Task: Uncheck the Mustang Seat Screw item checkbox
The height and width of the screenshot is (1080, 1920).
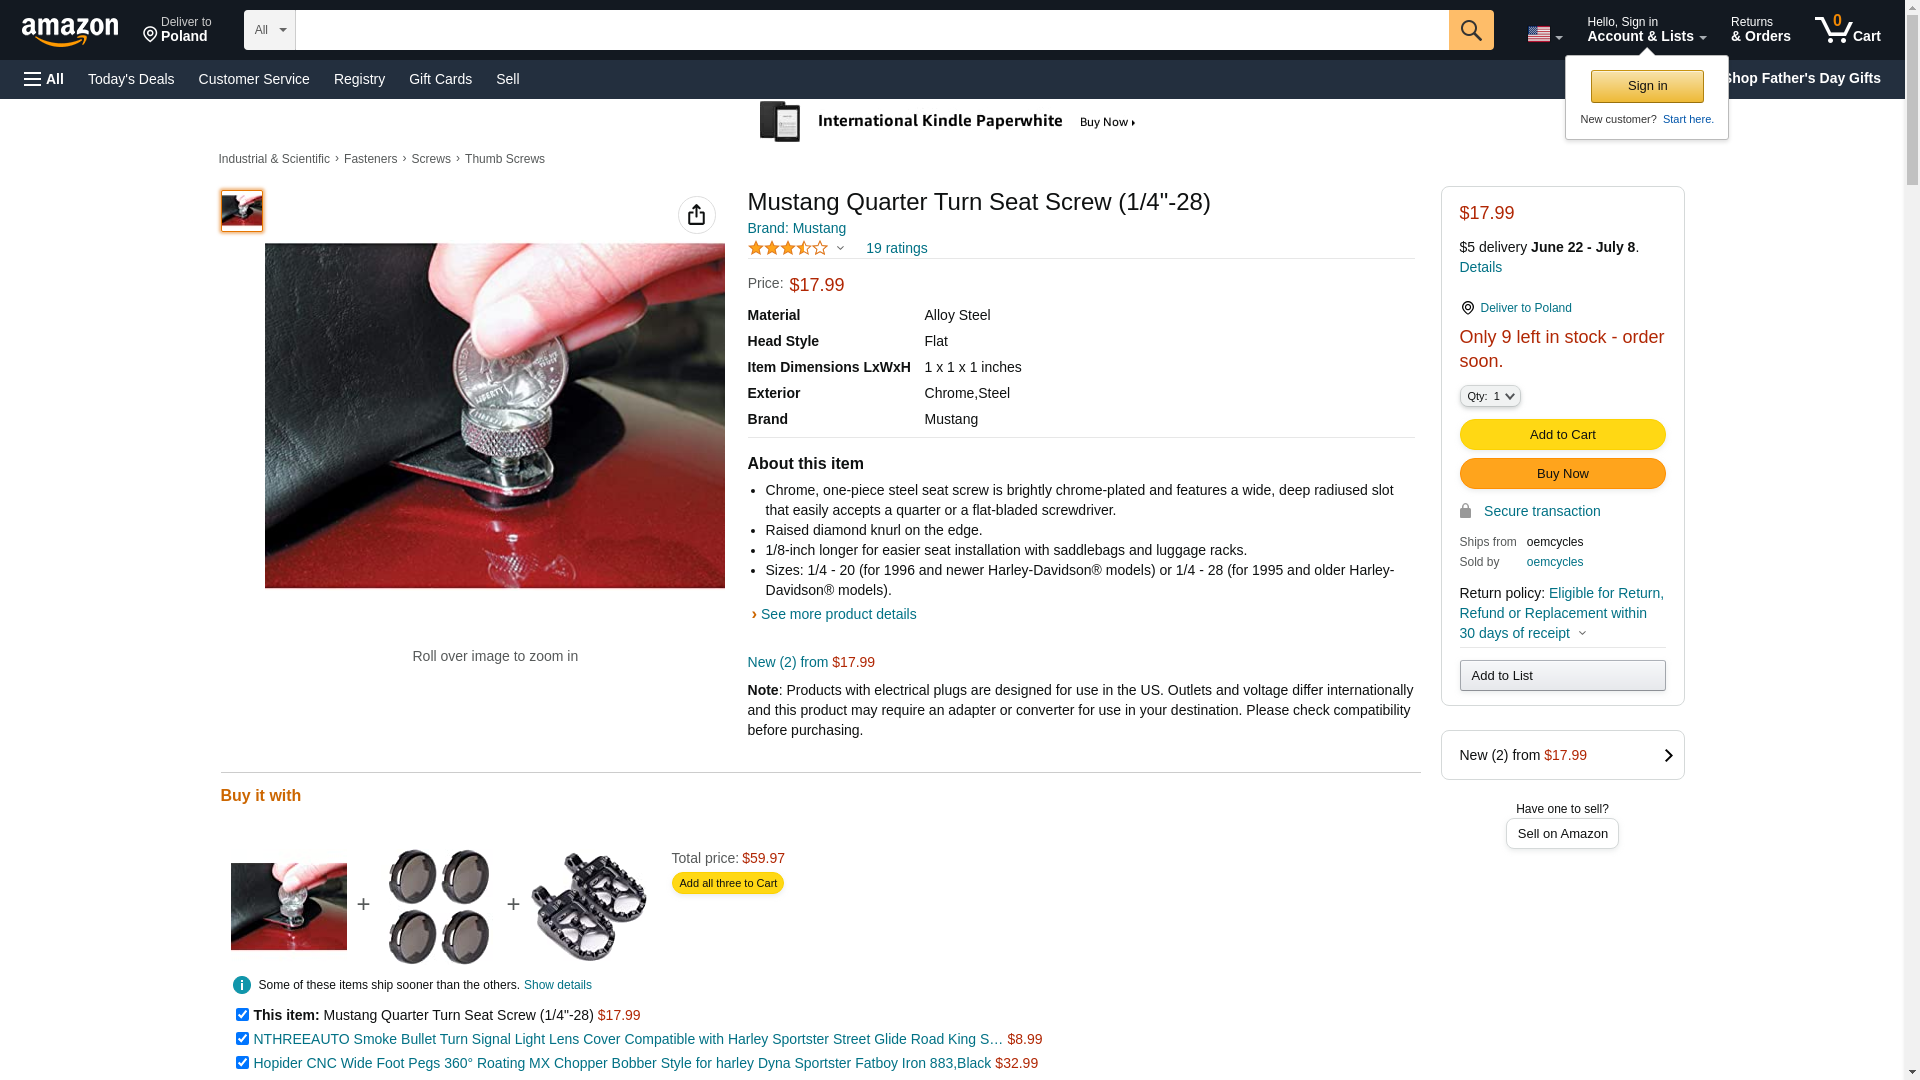Action: (242, 1014)
